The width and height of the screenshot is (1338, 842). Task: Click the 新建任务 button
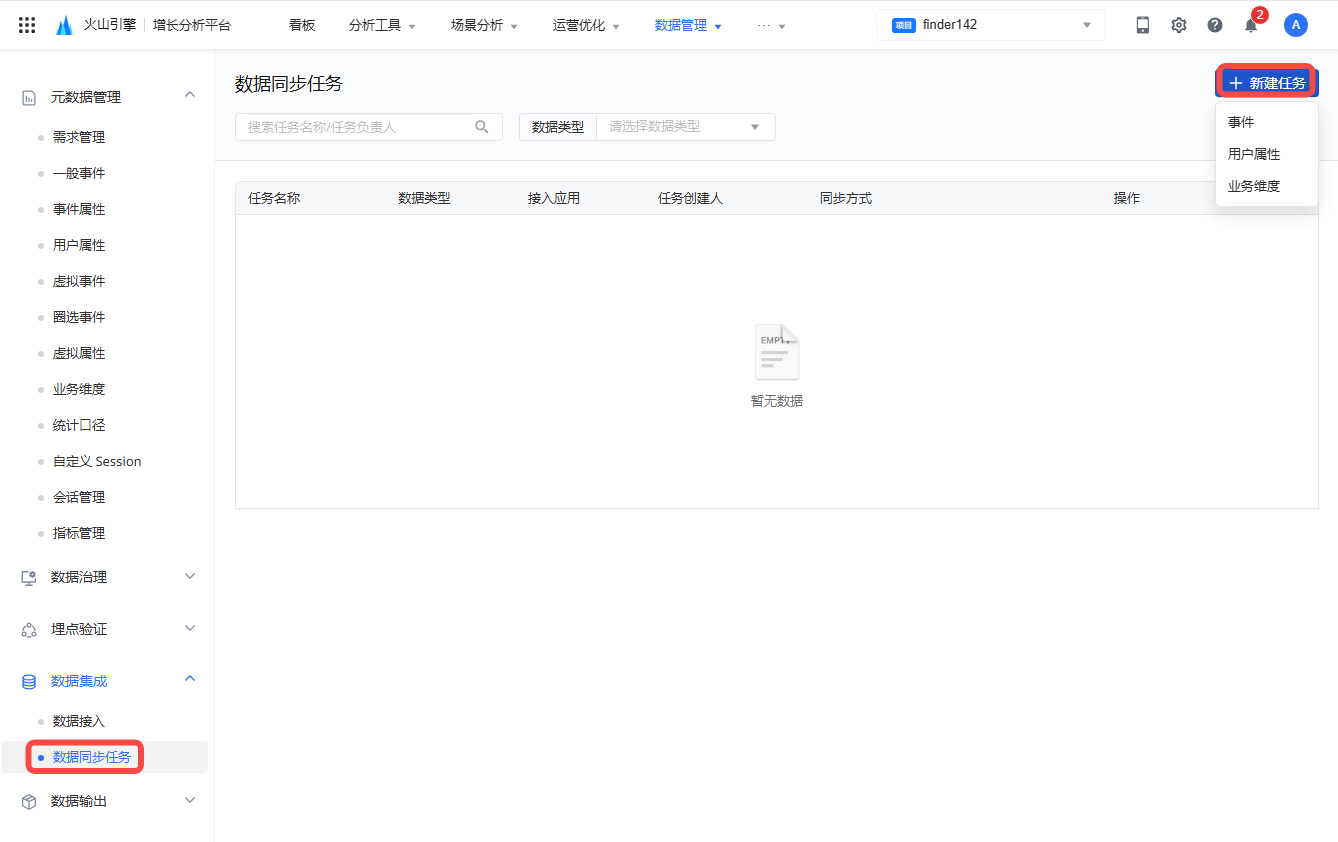[x=1267, y=83]
